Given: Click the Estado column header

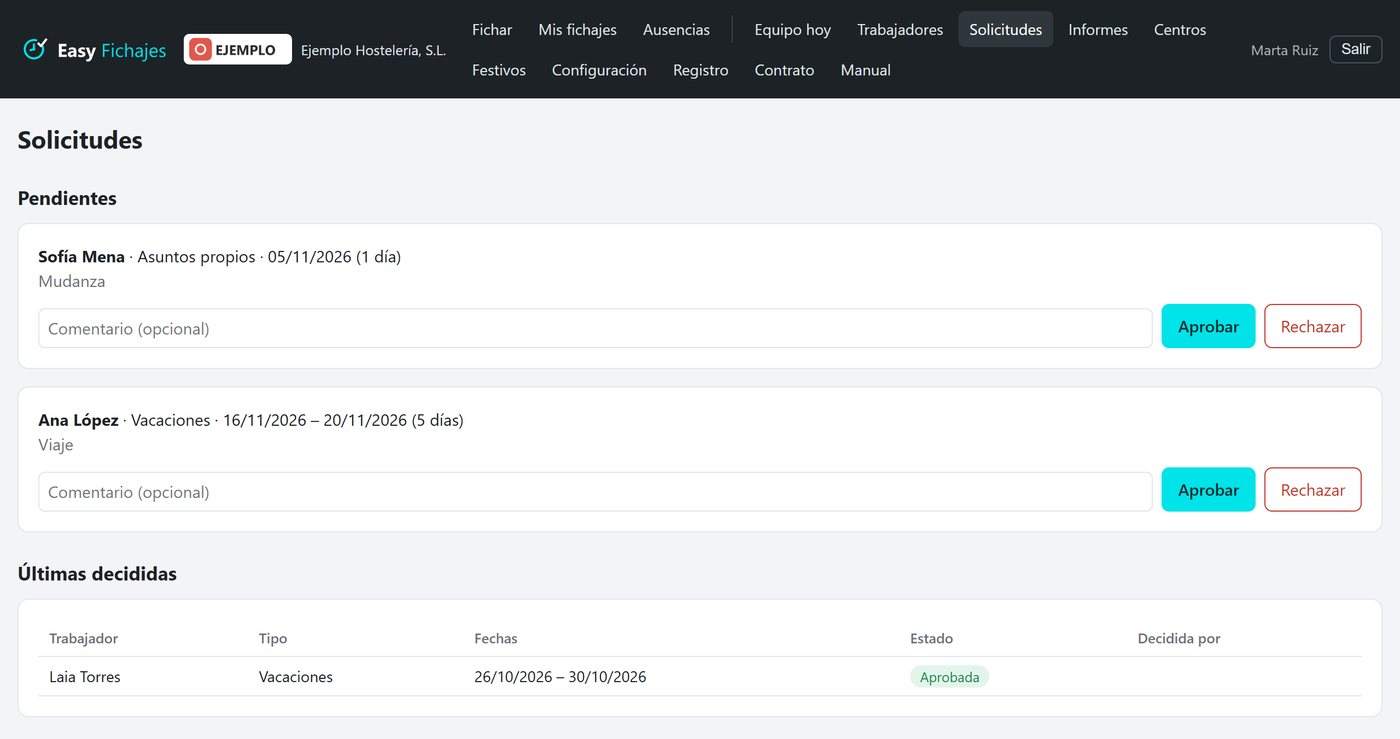Looking at the screenshot, I should coord(931,638).
